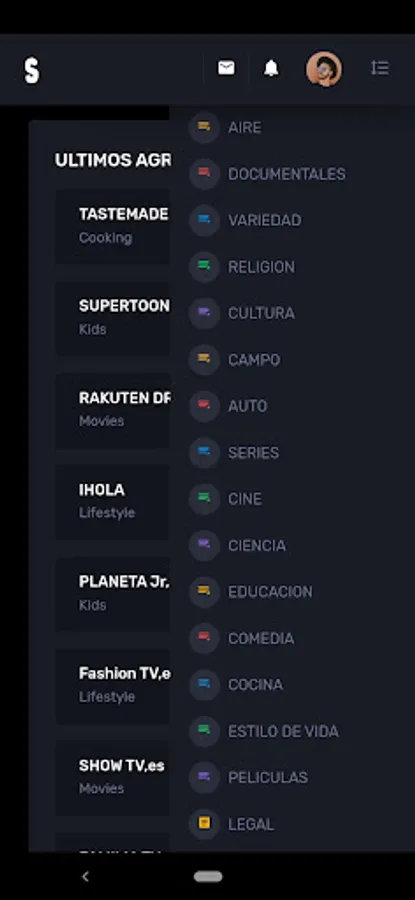
Task: Tap the Android back arrow
Action: (86, 876)
